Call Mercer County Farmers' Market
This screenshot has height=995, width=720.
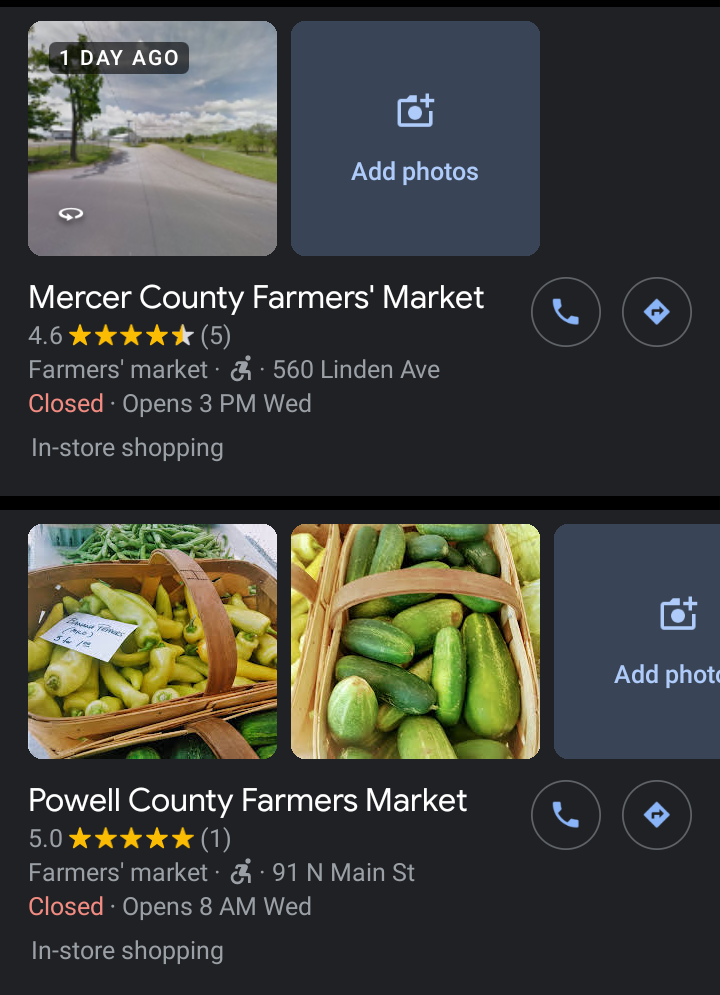coord(565,313)
